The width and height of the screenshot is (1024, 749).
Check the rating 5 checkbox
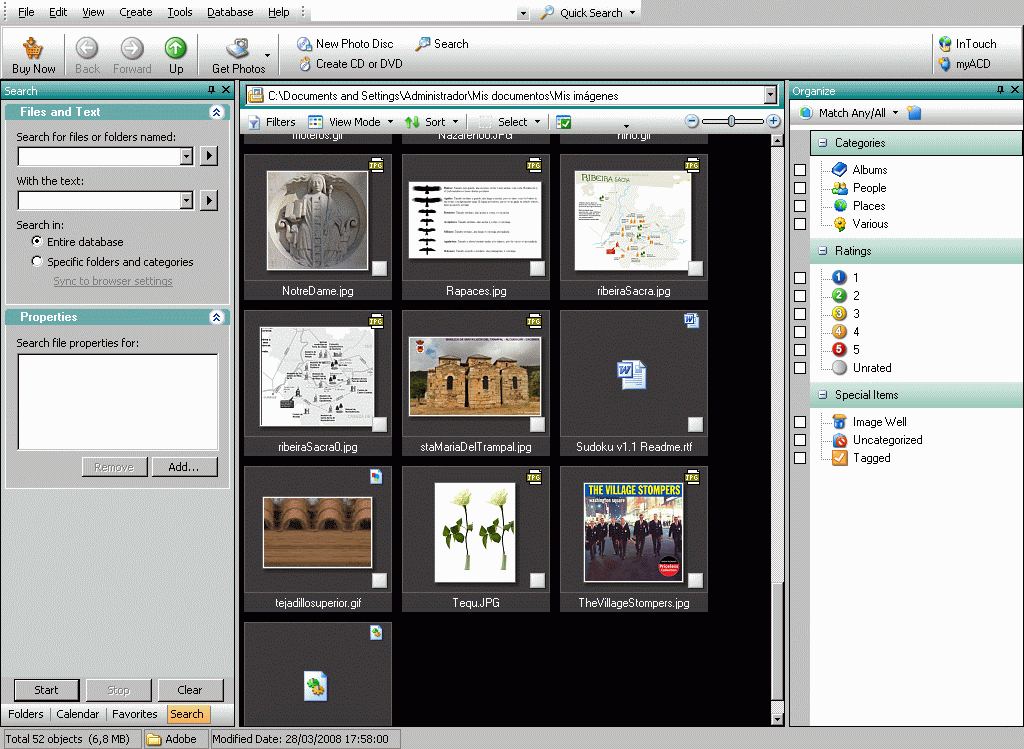[799, 349]
